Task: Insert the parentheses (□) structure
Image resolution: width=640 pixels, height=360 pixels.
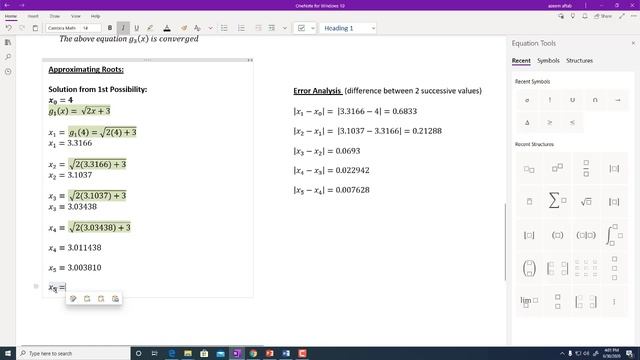Action: pos(558,235)
